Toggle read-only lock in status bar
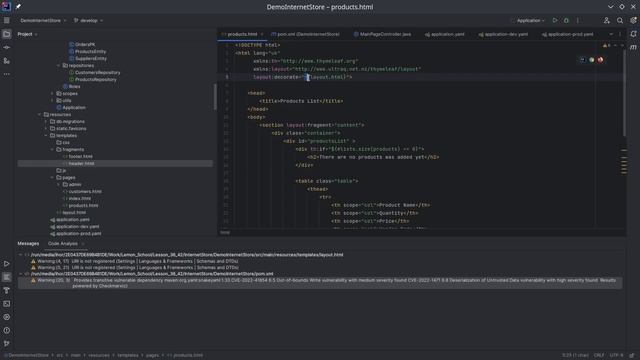Screen dimensions: 640x360 tap(632, 356)
